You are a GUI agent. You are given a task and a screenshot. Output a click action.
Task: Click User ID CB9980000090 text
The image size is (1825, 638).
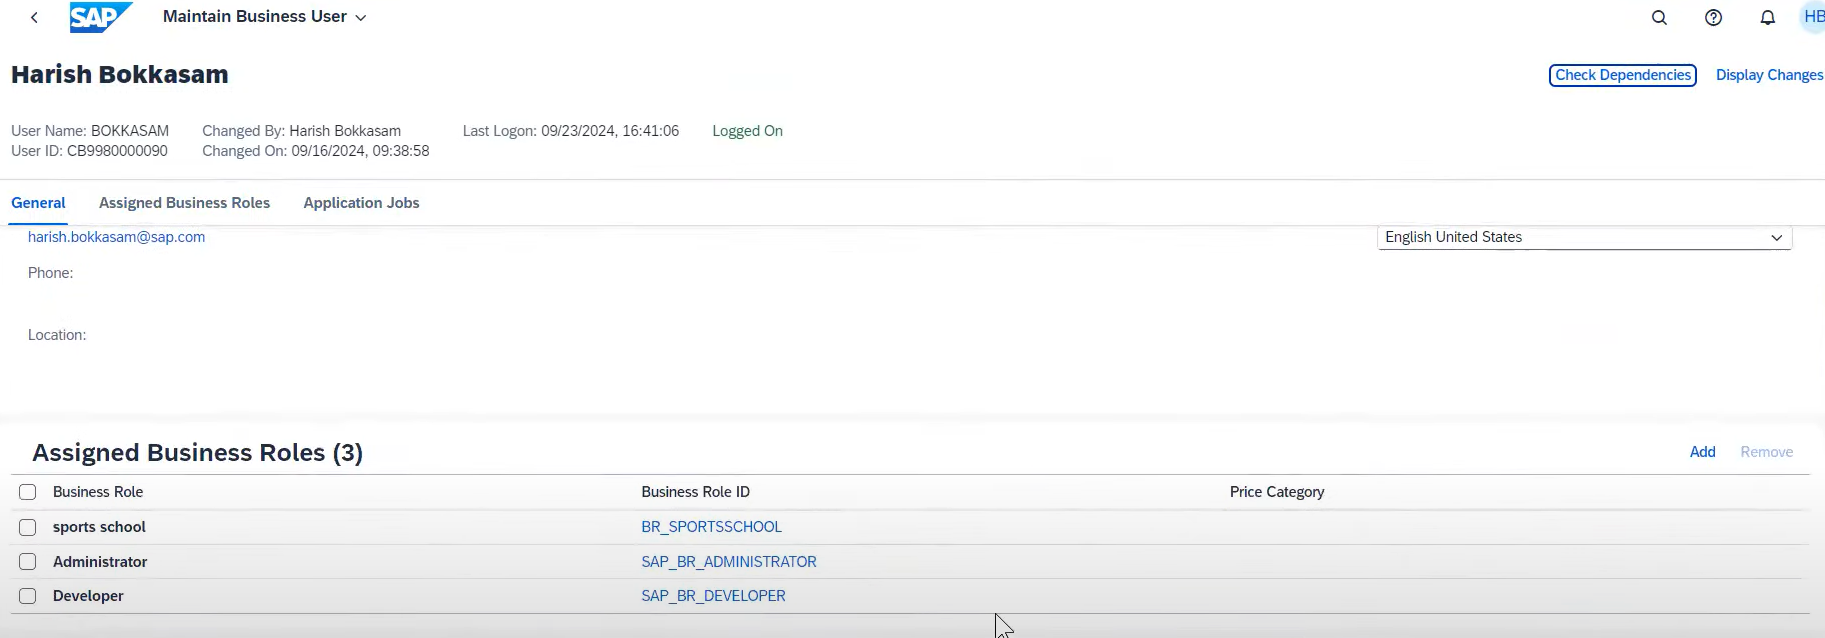click(x=89, y=151)
